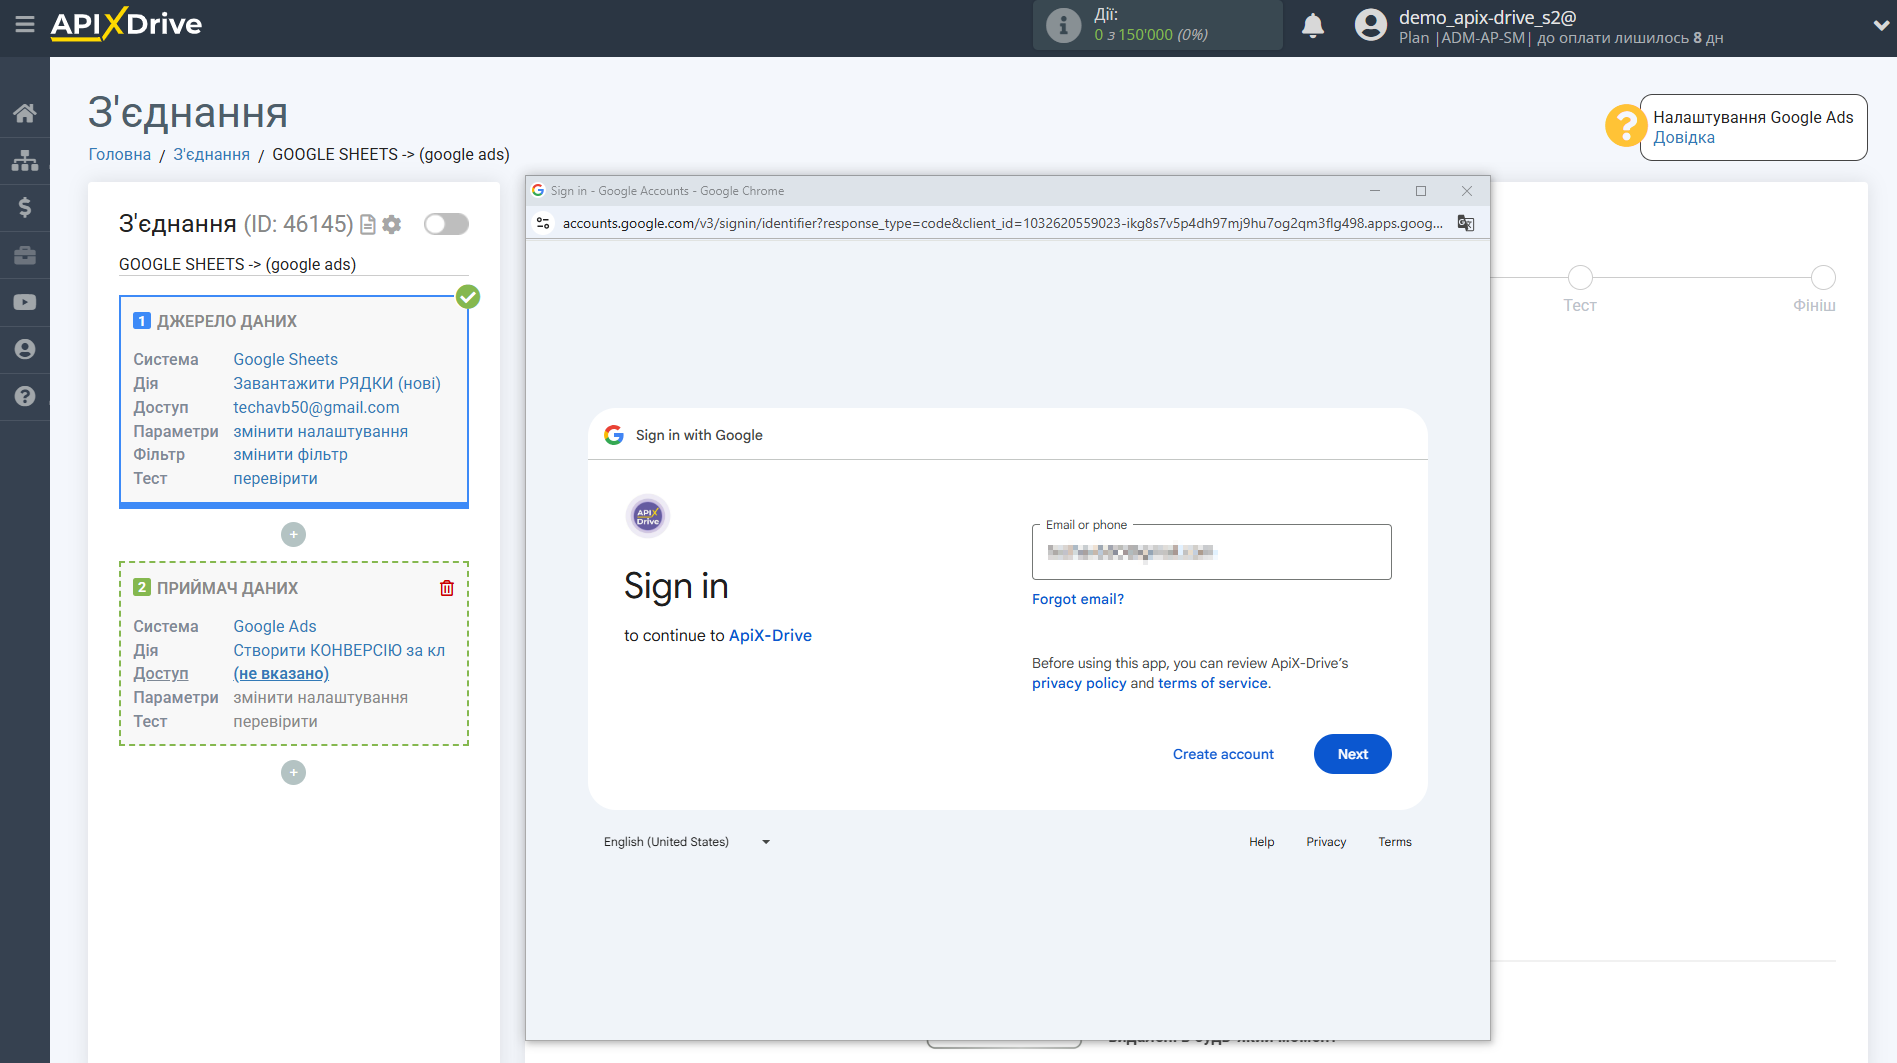Image resolution: width=1897 pixels, height=1063 pixels.
Task: Open the hamburger menu in the header
Action: 25,24
